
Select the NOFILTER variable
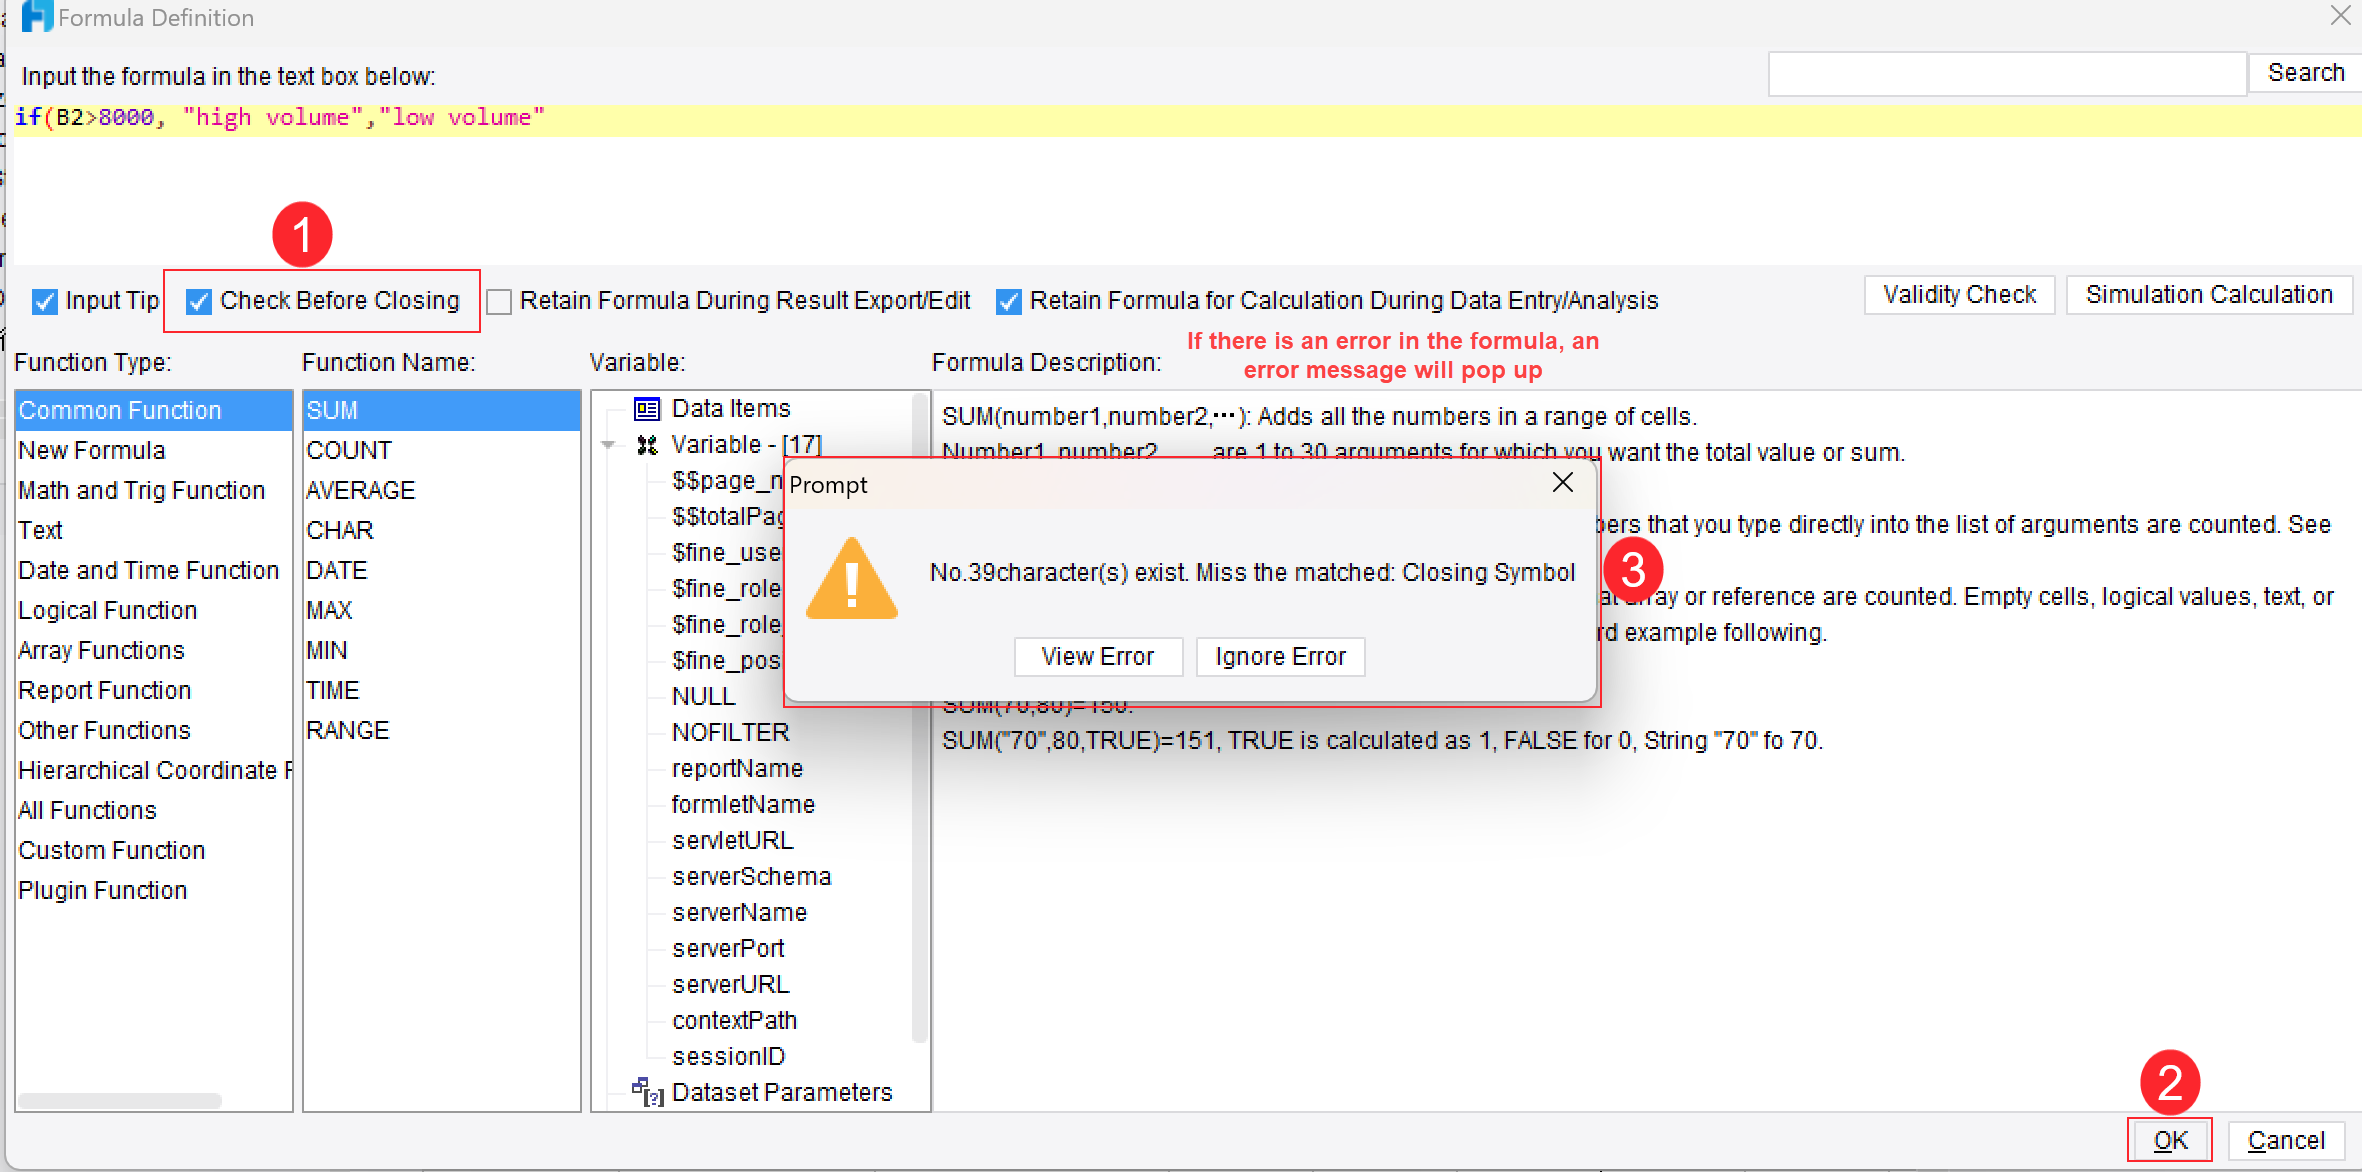pyautogui.click(x=730, y=733)
